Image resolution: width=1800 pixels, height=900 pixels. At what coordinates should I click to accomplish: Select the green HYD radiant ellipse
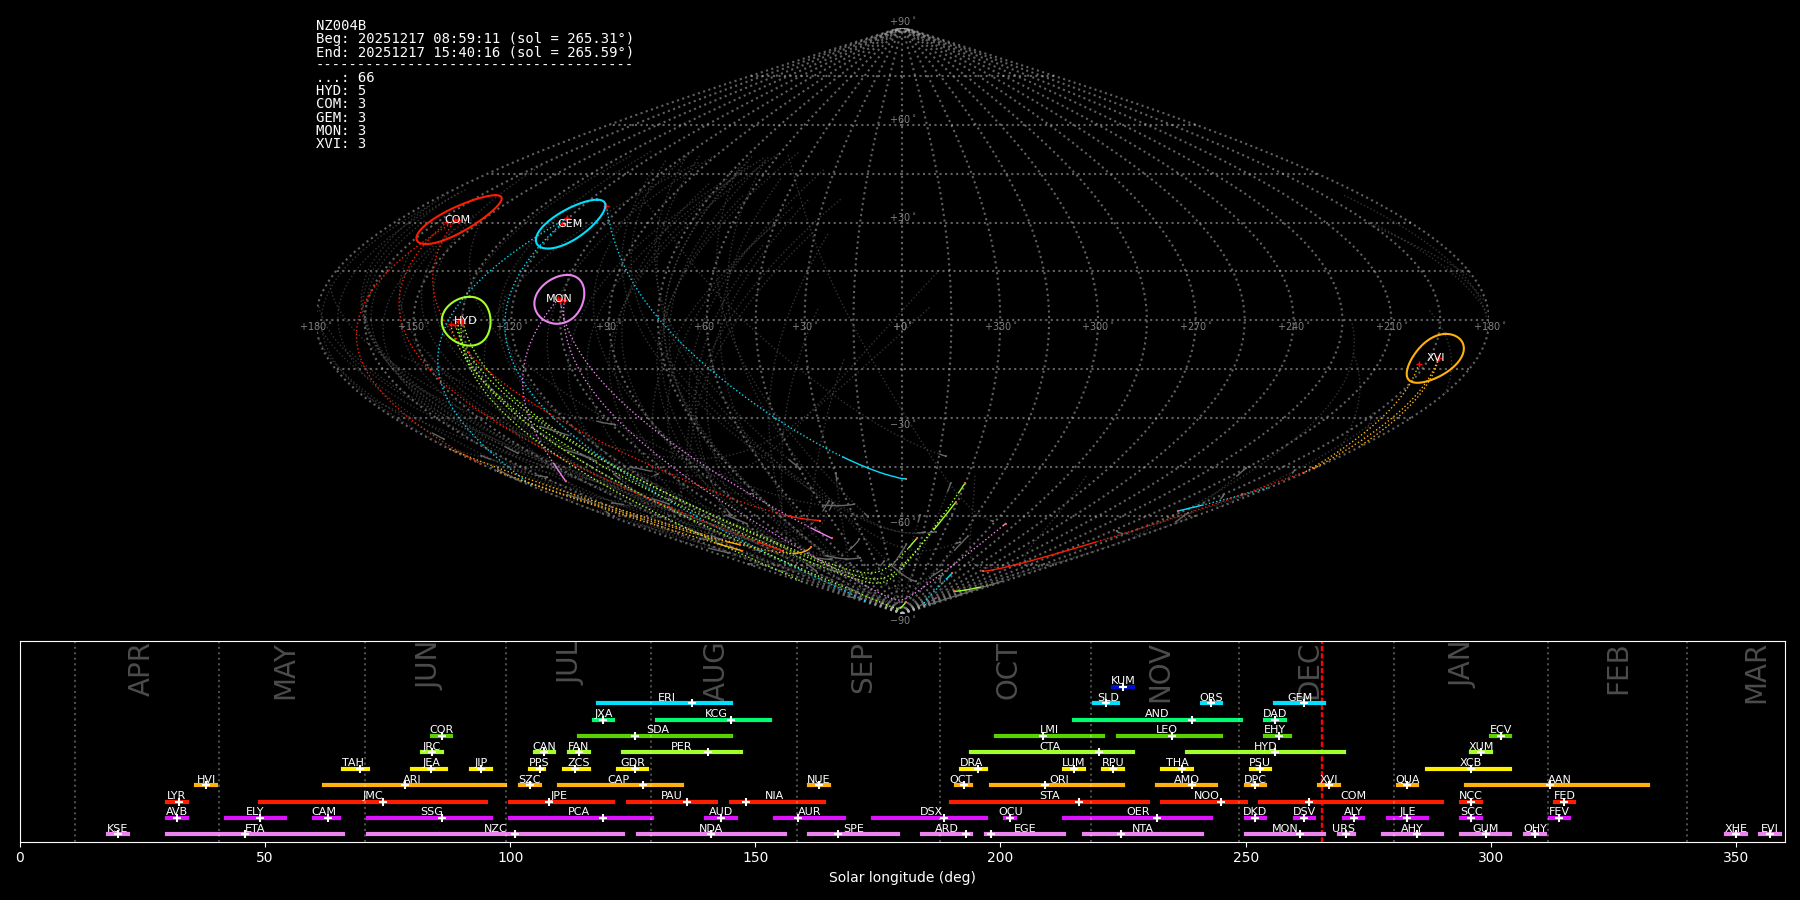click(466, 321)
